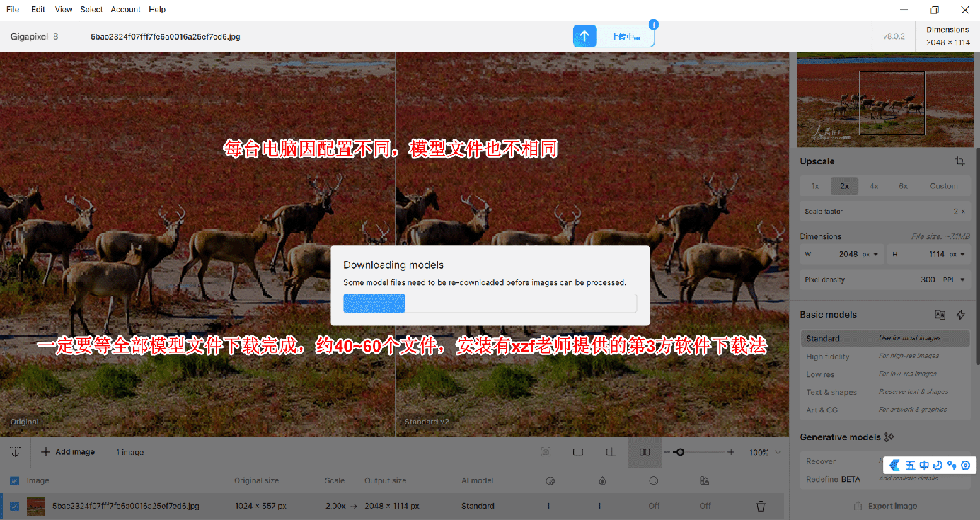Click the zoom out minus icon

coord(668,452)
